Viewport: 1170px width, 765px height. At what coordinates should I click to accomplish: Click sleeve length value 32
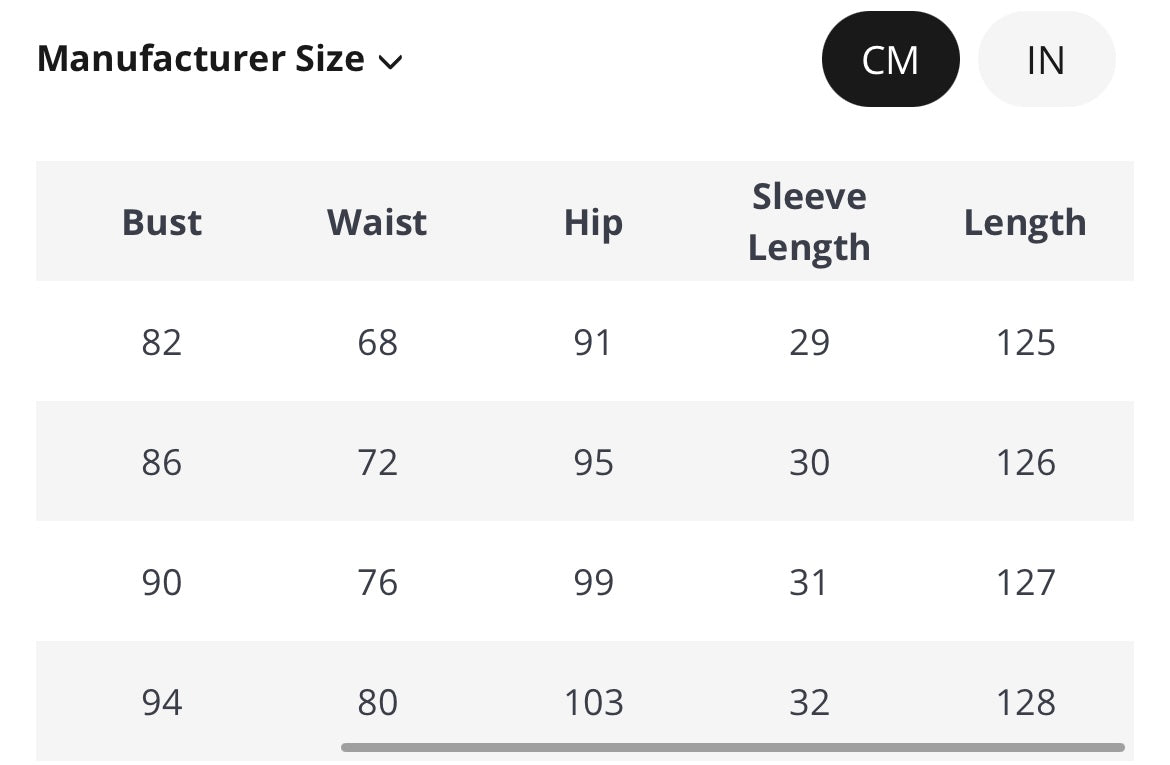click(809, 703)
